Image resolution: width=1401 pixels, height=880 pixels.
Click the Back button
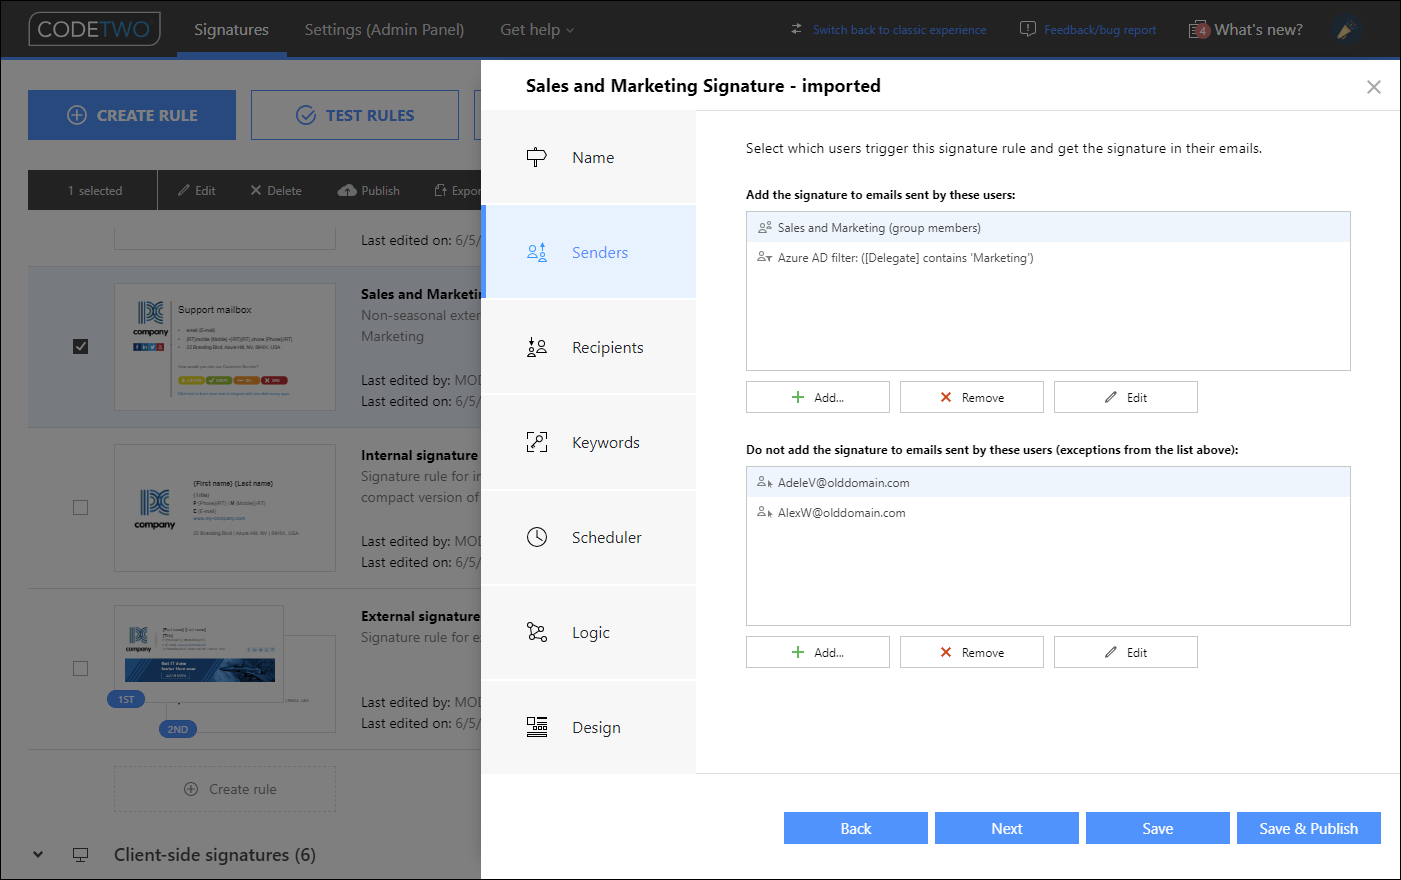click(x=856, y=828)
